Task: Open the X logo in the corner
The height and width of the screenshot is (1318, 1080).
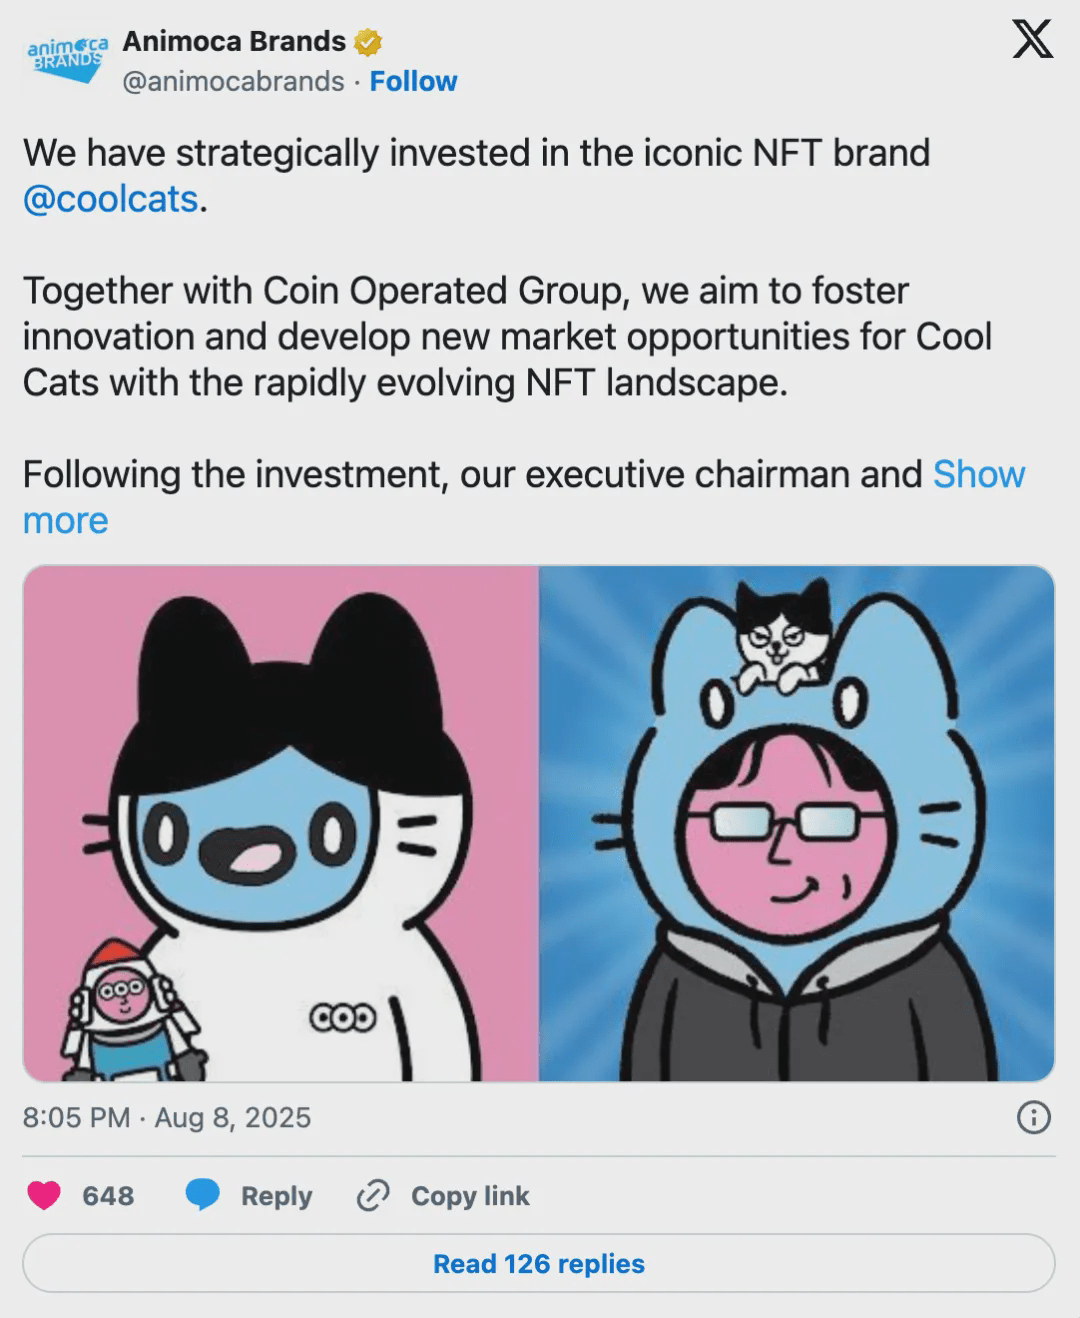Action: (1032, 41)
